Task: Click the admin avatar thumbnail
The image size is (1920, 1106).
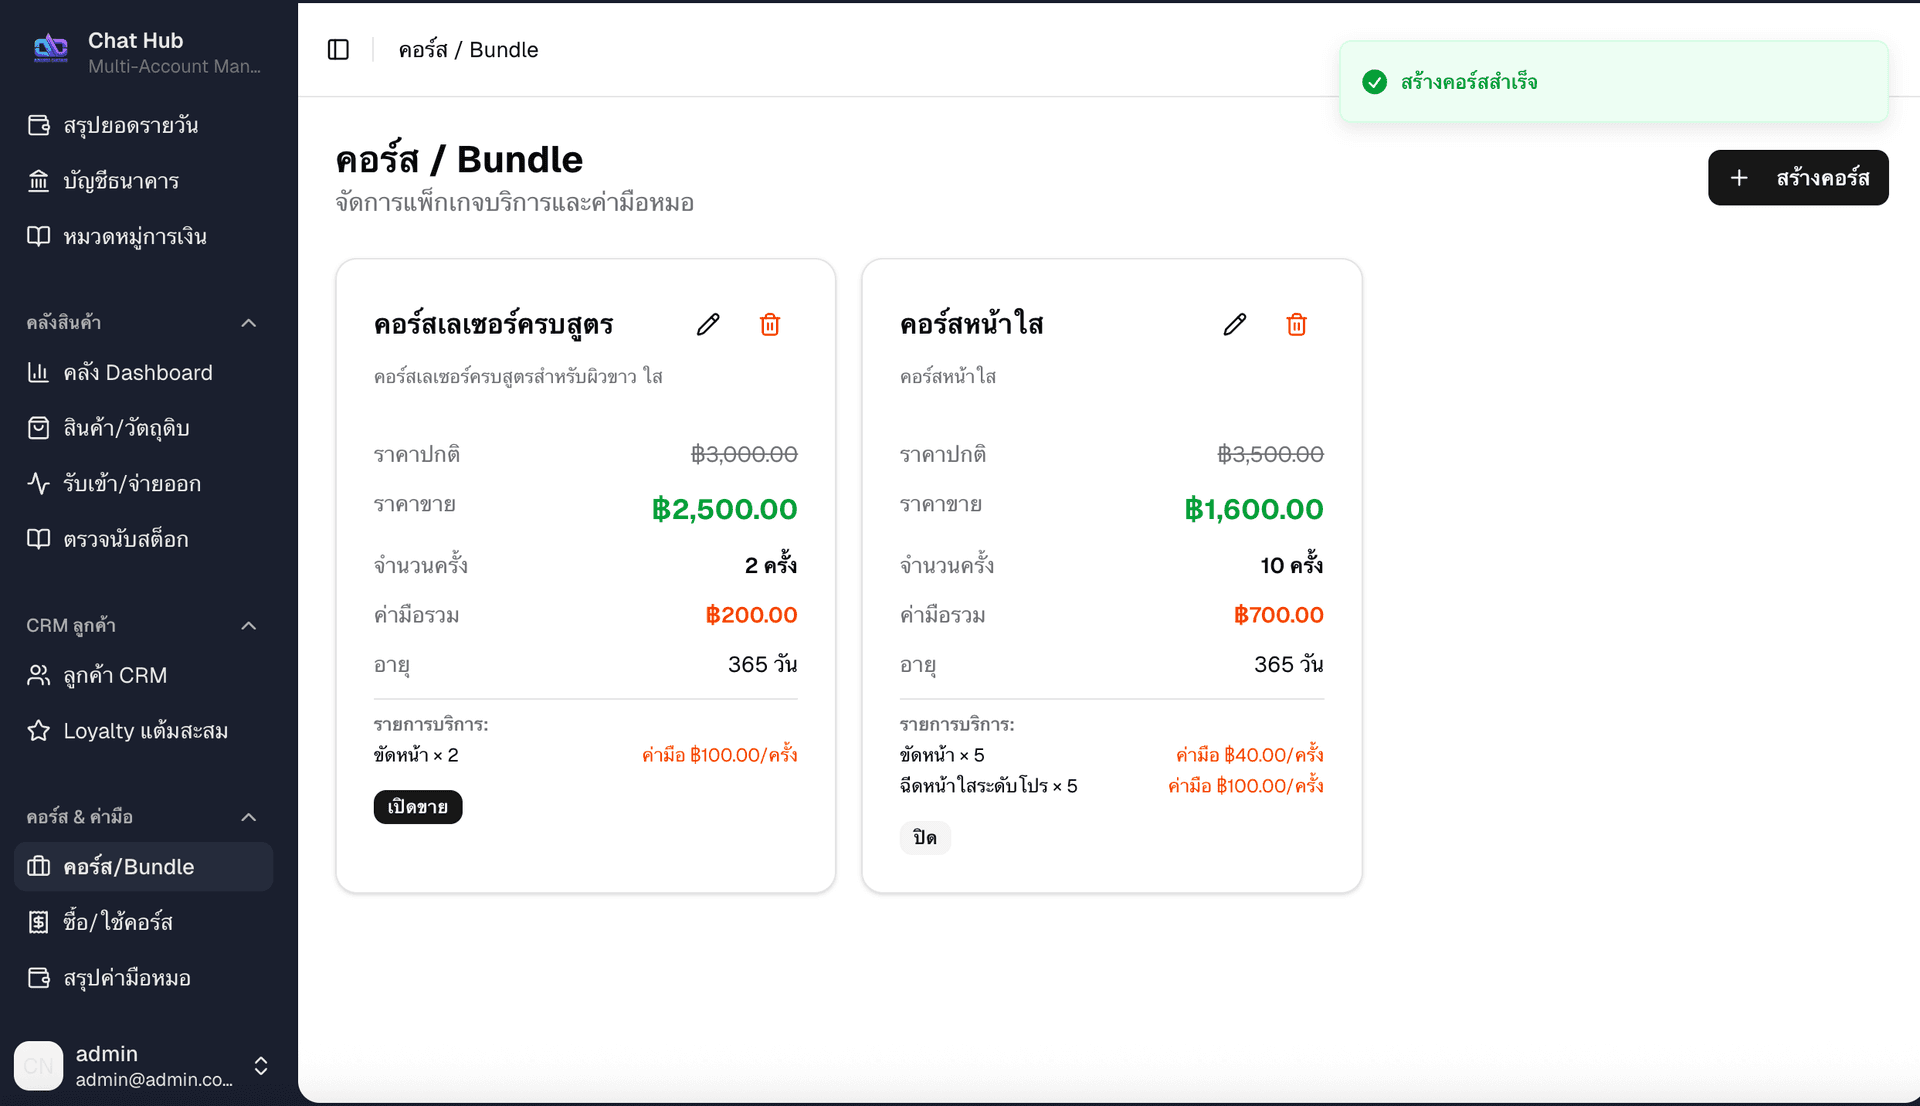Action: (39, 1065)
